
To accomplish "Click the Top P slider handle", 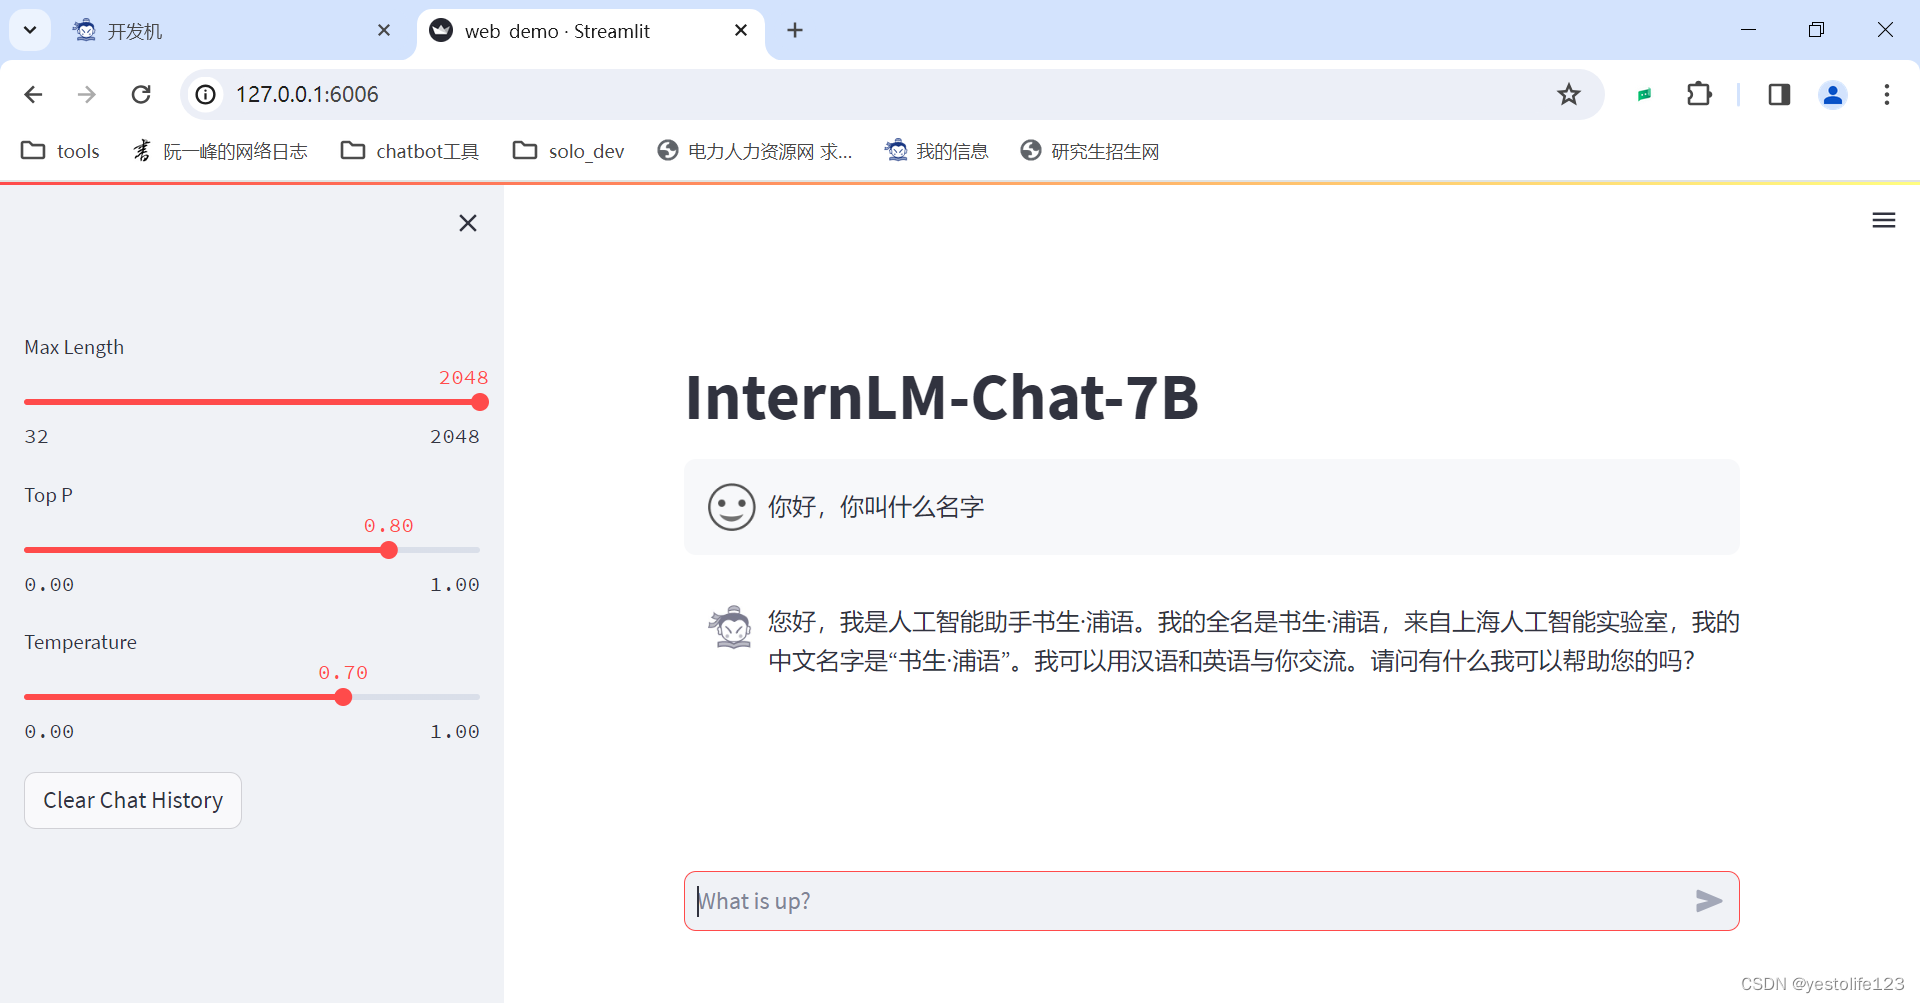I will 389,550.
